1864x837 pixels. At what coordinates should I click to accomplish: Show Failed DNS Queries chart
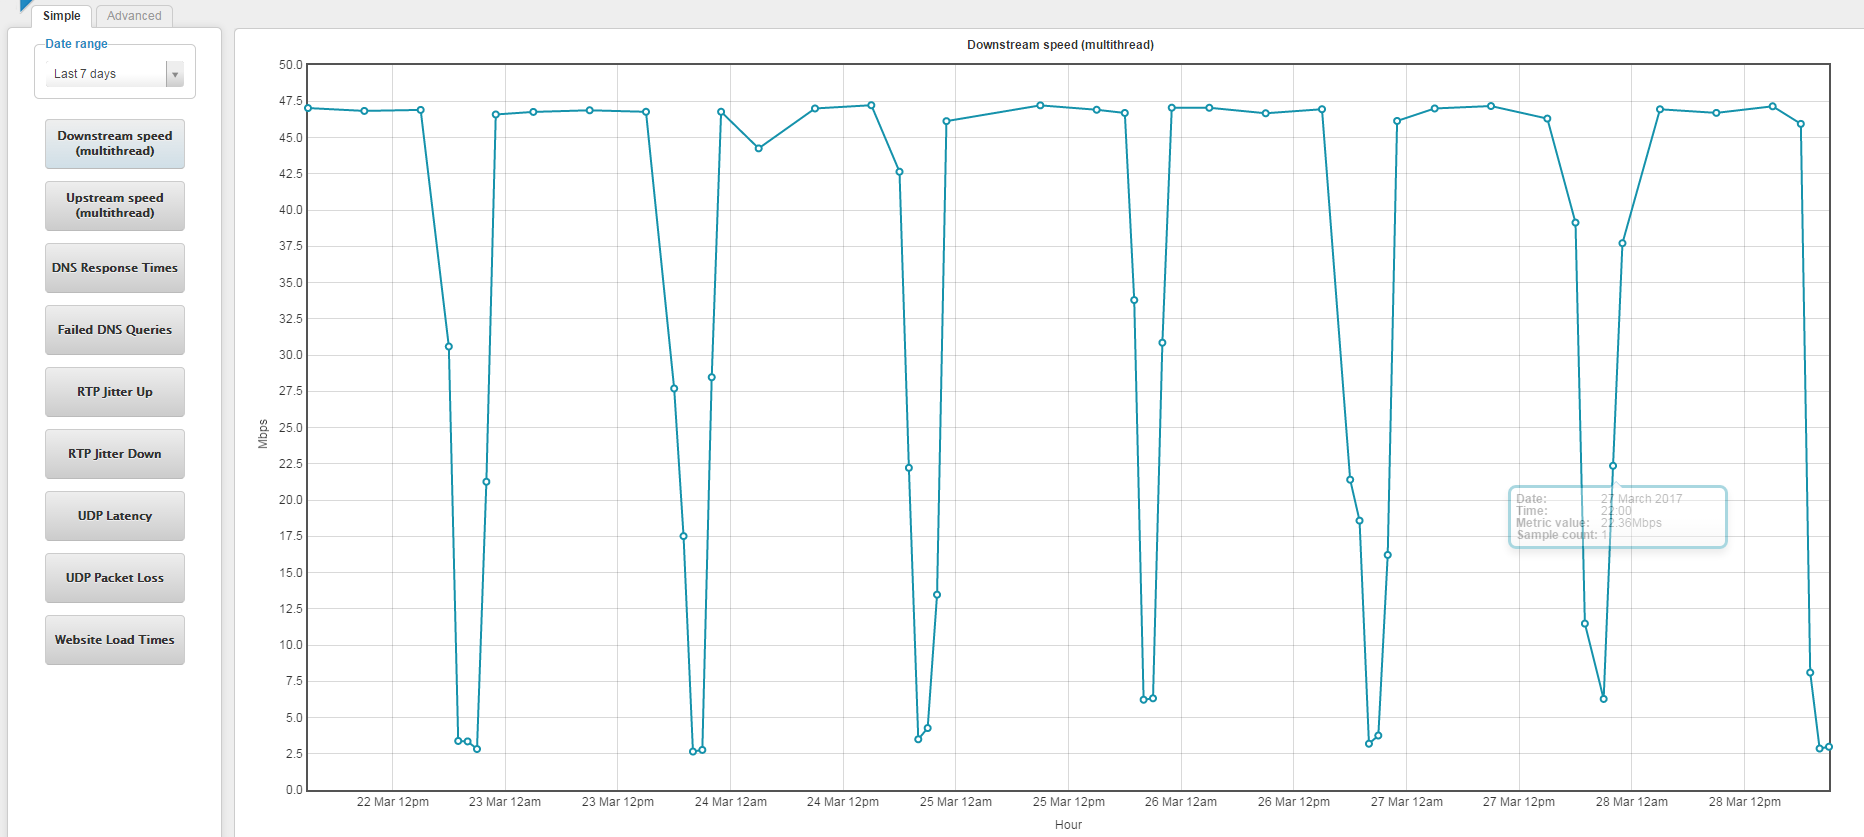[115, 330]
